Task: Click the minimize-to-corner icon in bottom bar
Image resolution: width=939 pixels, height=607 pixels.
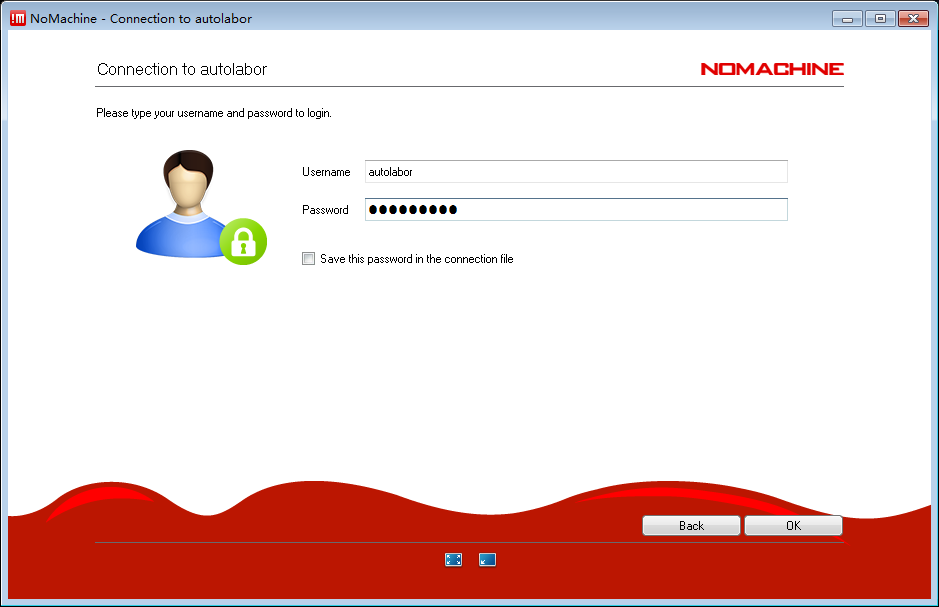Action: [x=488, y=560]
